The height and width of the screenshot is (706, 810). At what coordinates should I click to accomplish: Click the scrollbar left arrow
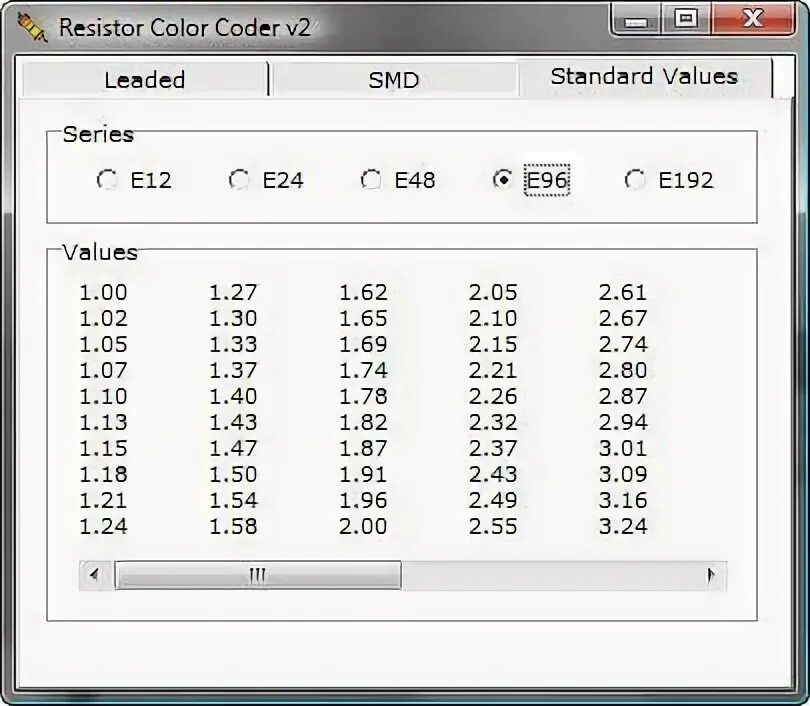pyautogui.click(x=95, y=575)
